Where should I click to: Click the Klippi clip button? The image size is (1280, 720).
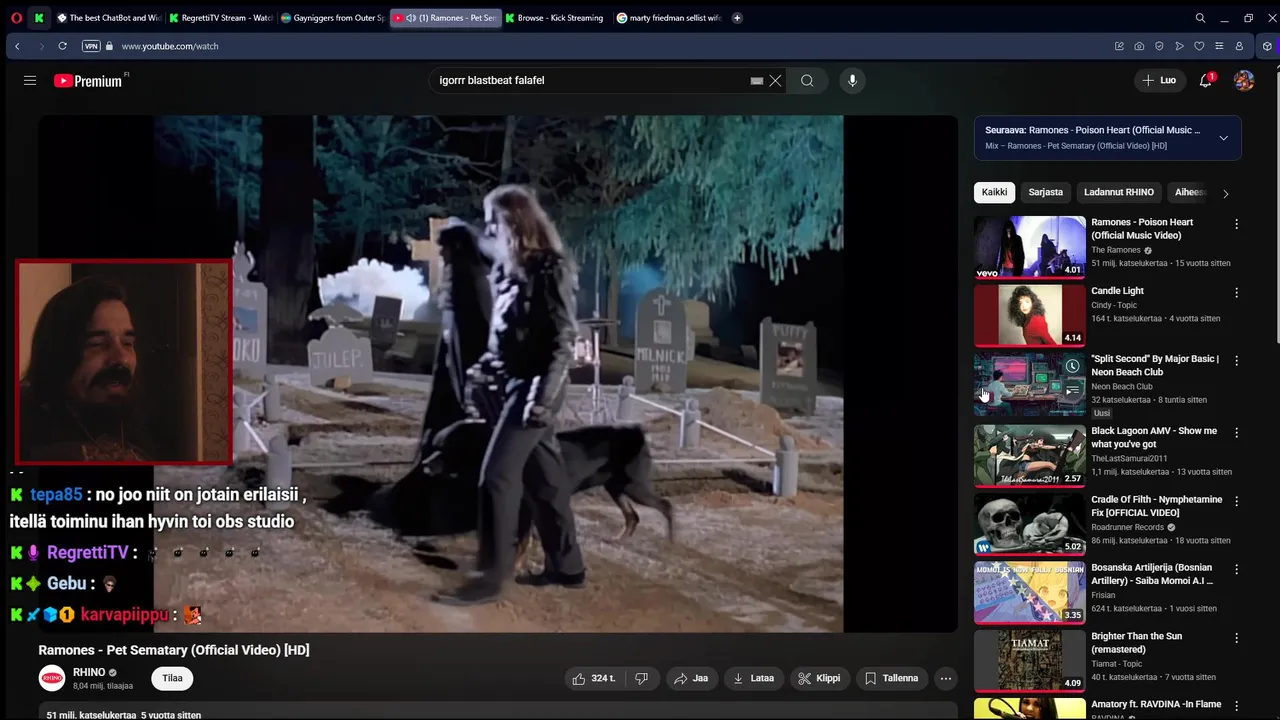(x=819, y=678)
